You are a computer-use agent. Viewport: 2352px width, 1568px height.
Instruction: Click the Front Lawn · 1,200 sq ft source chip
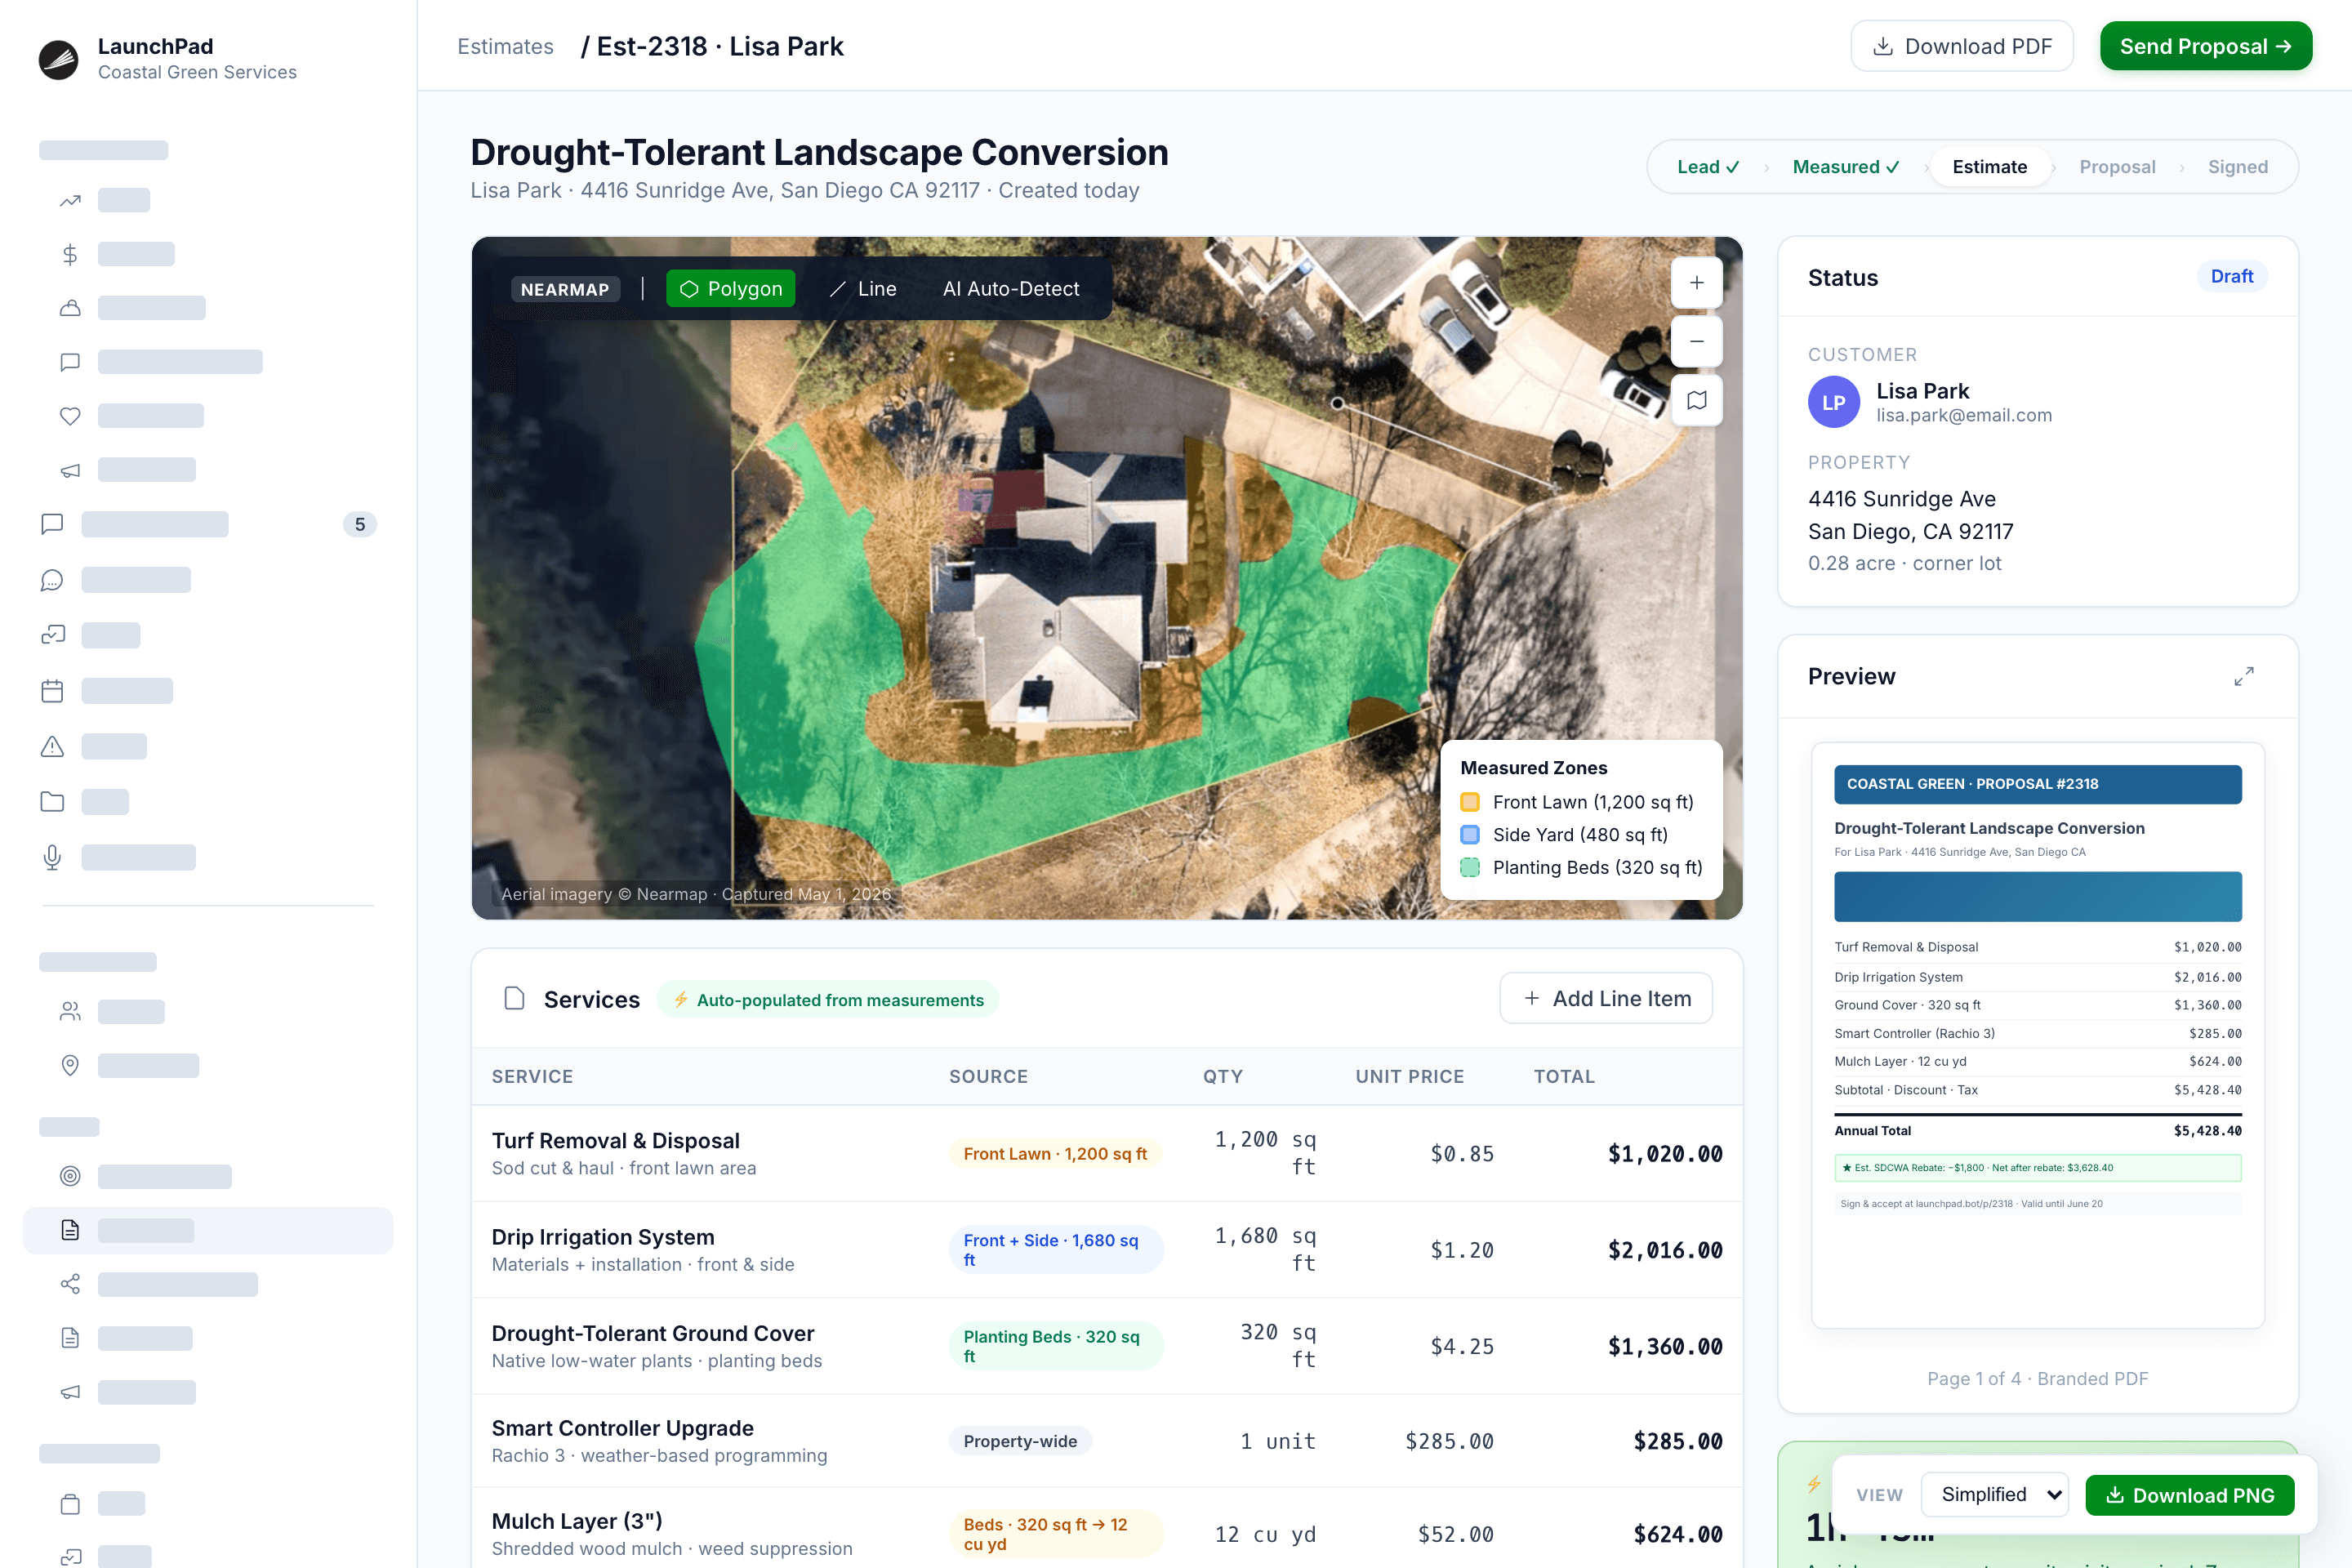pos(1055,1154)
